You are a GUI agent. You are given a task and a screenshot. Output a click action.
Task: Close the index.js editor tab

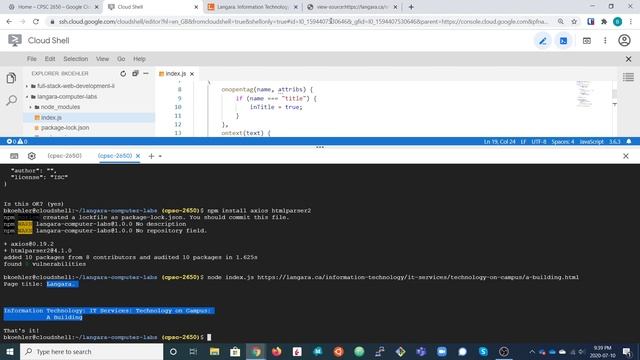pyautogui.click(x=192, y=74)
